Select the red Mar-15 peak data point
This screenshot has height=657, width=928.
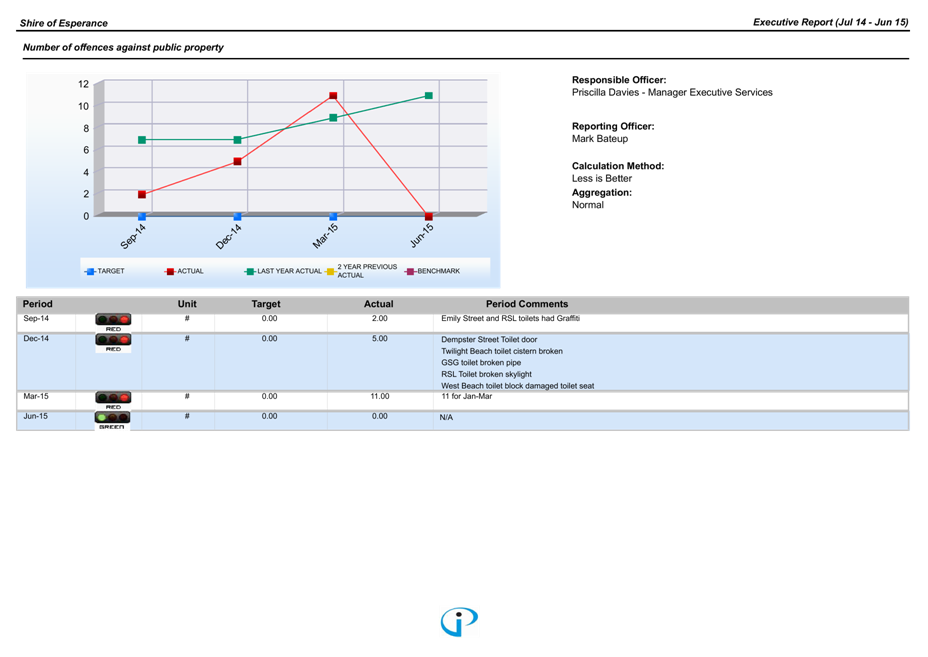[333, 96]
